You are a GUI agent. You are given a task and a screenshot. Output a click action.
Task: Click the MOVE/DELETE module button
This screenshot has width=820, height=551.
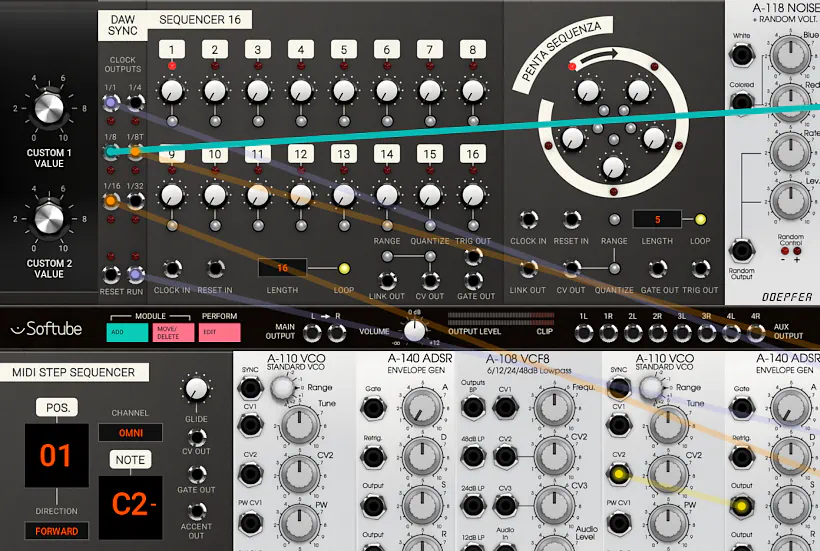pos(173,332)
